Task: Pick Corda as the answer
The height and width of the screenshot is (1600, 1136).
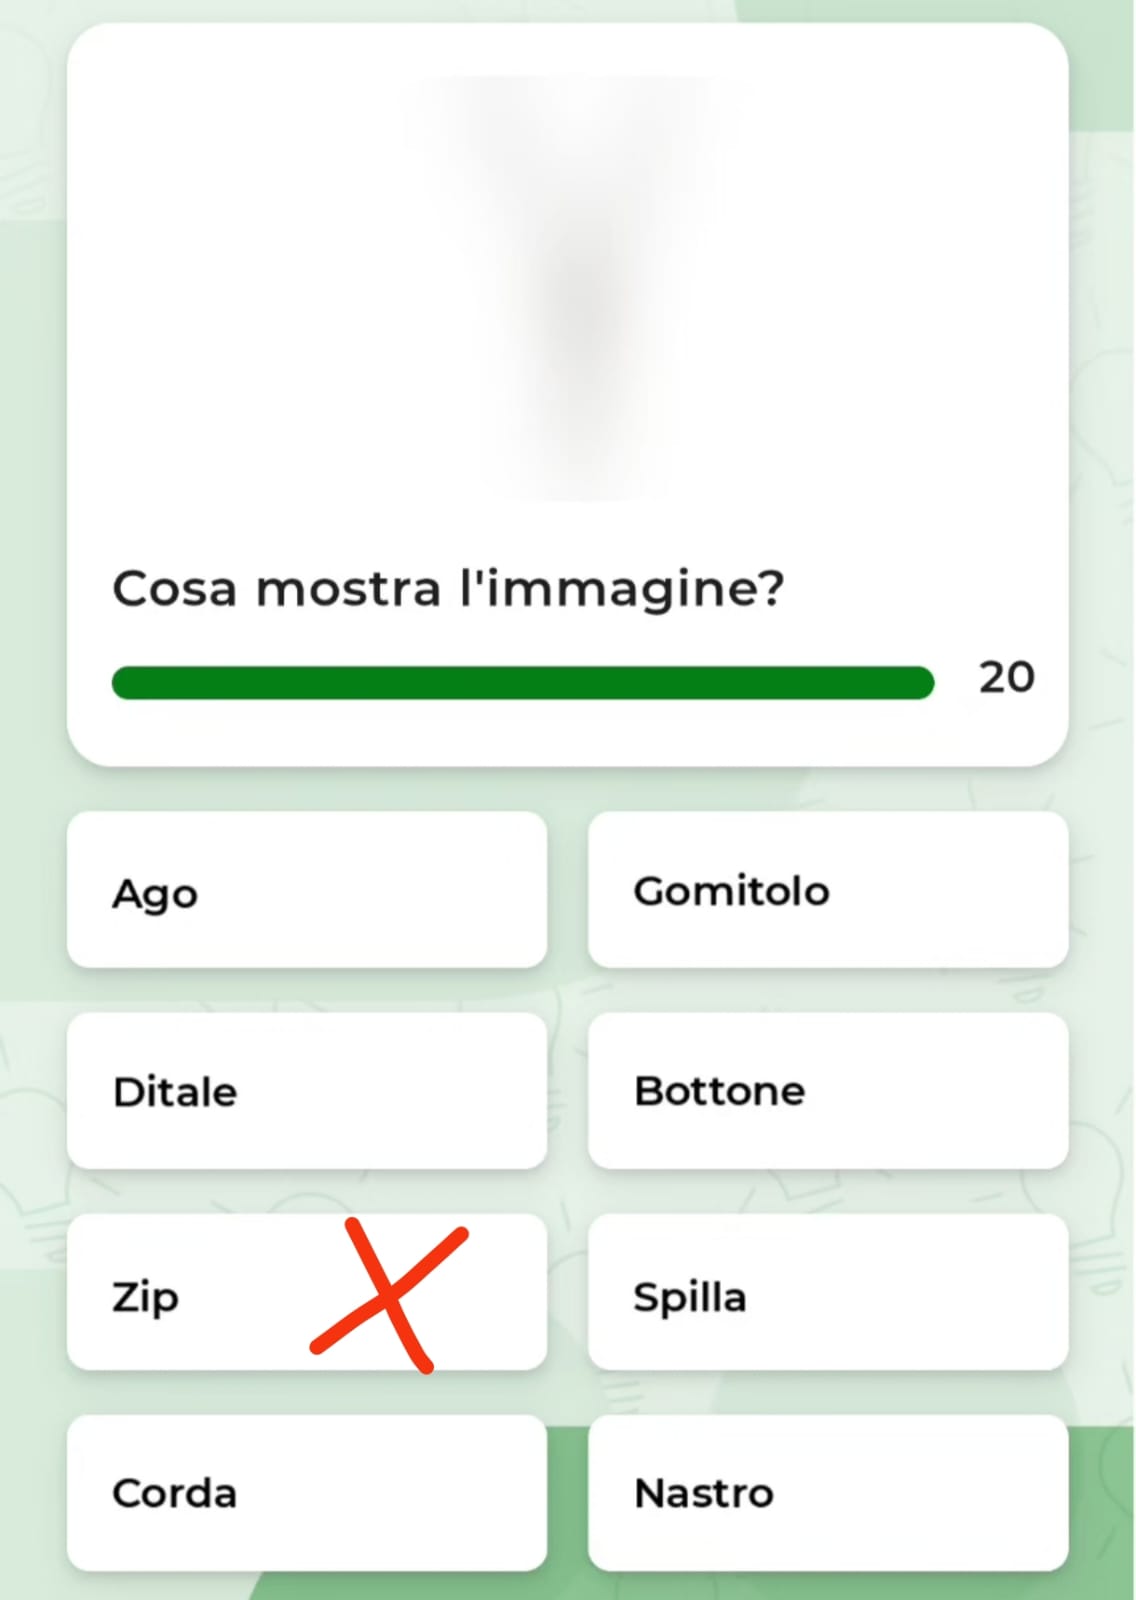Action: pos(306,1493)
